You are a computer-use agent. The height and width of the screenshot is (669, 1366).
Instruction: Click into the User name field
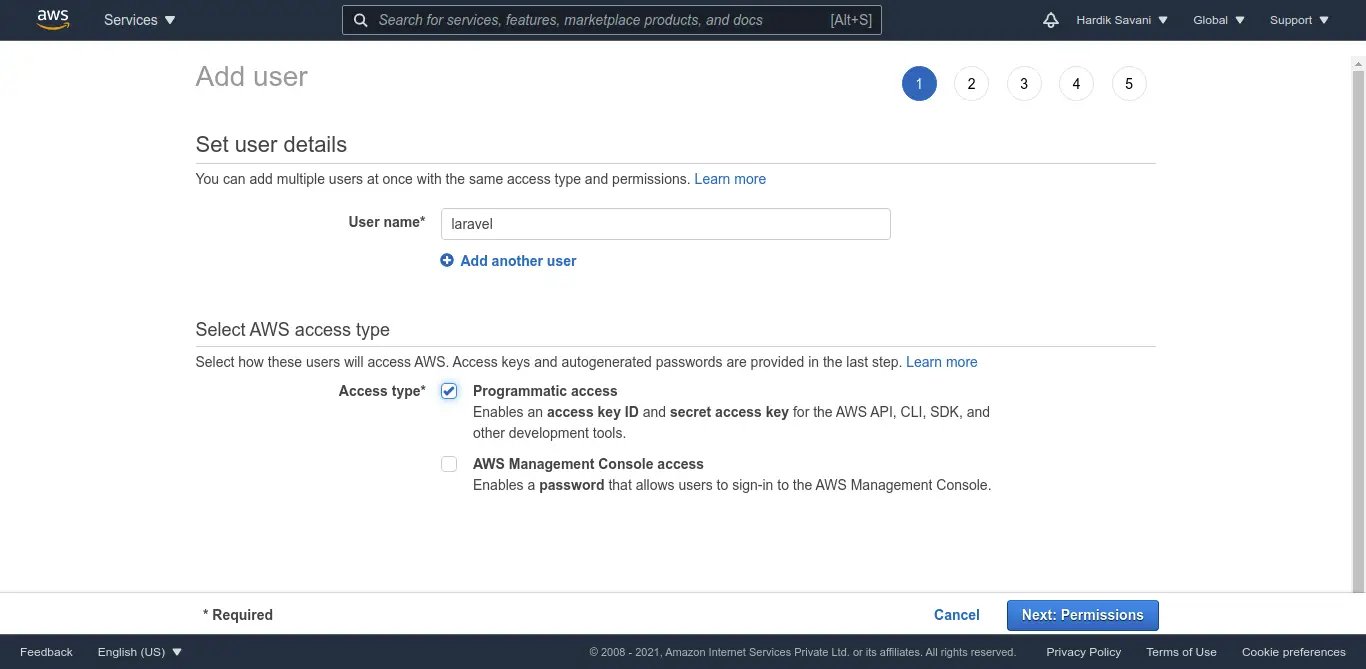tap(665, 224)
